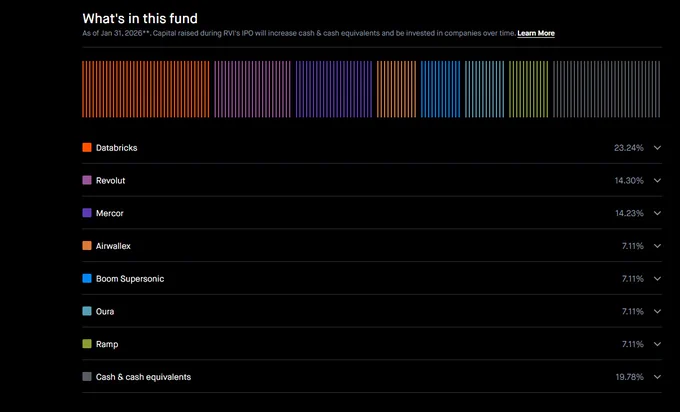Expand the Ramp row chevron
Screen dimensions: 680x412
657,344
